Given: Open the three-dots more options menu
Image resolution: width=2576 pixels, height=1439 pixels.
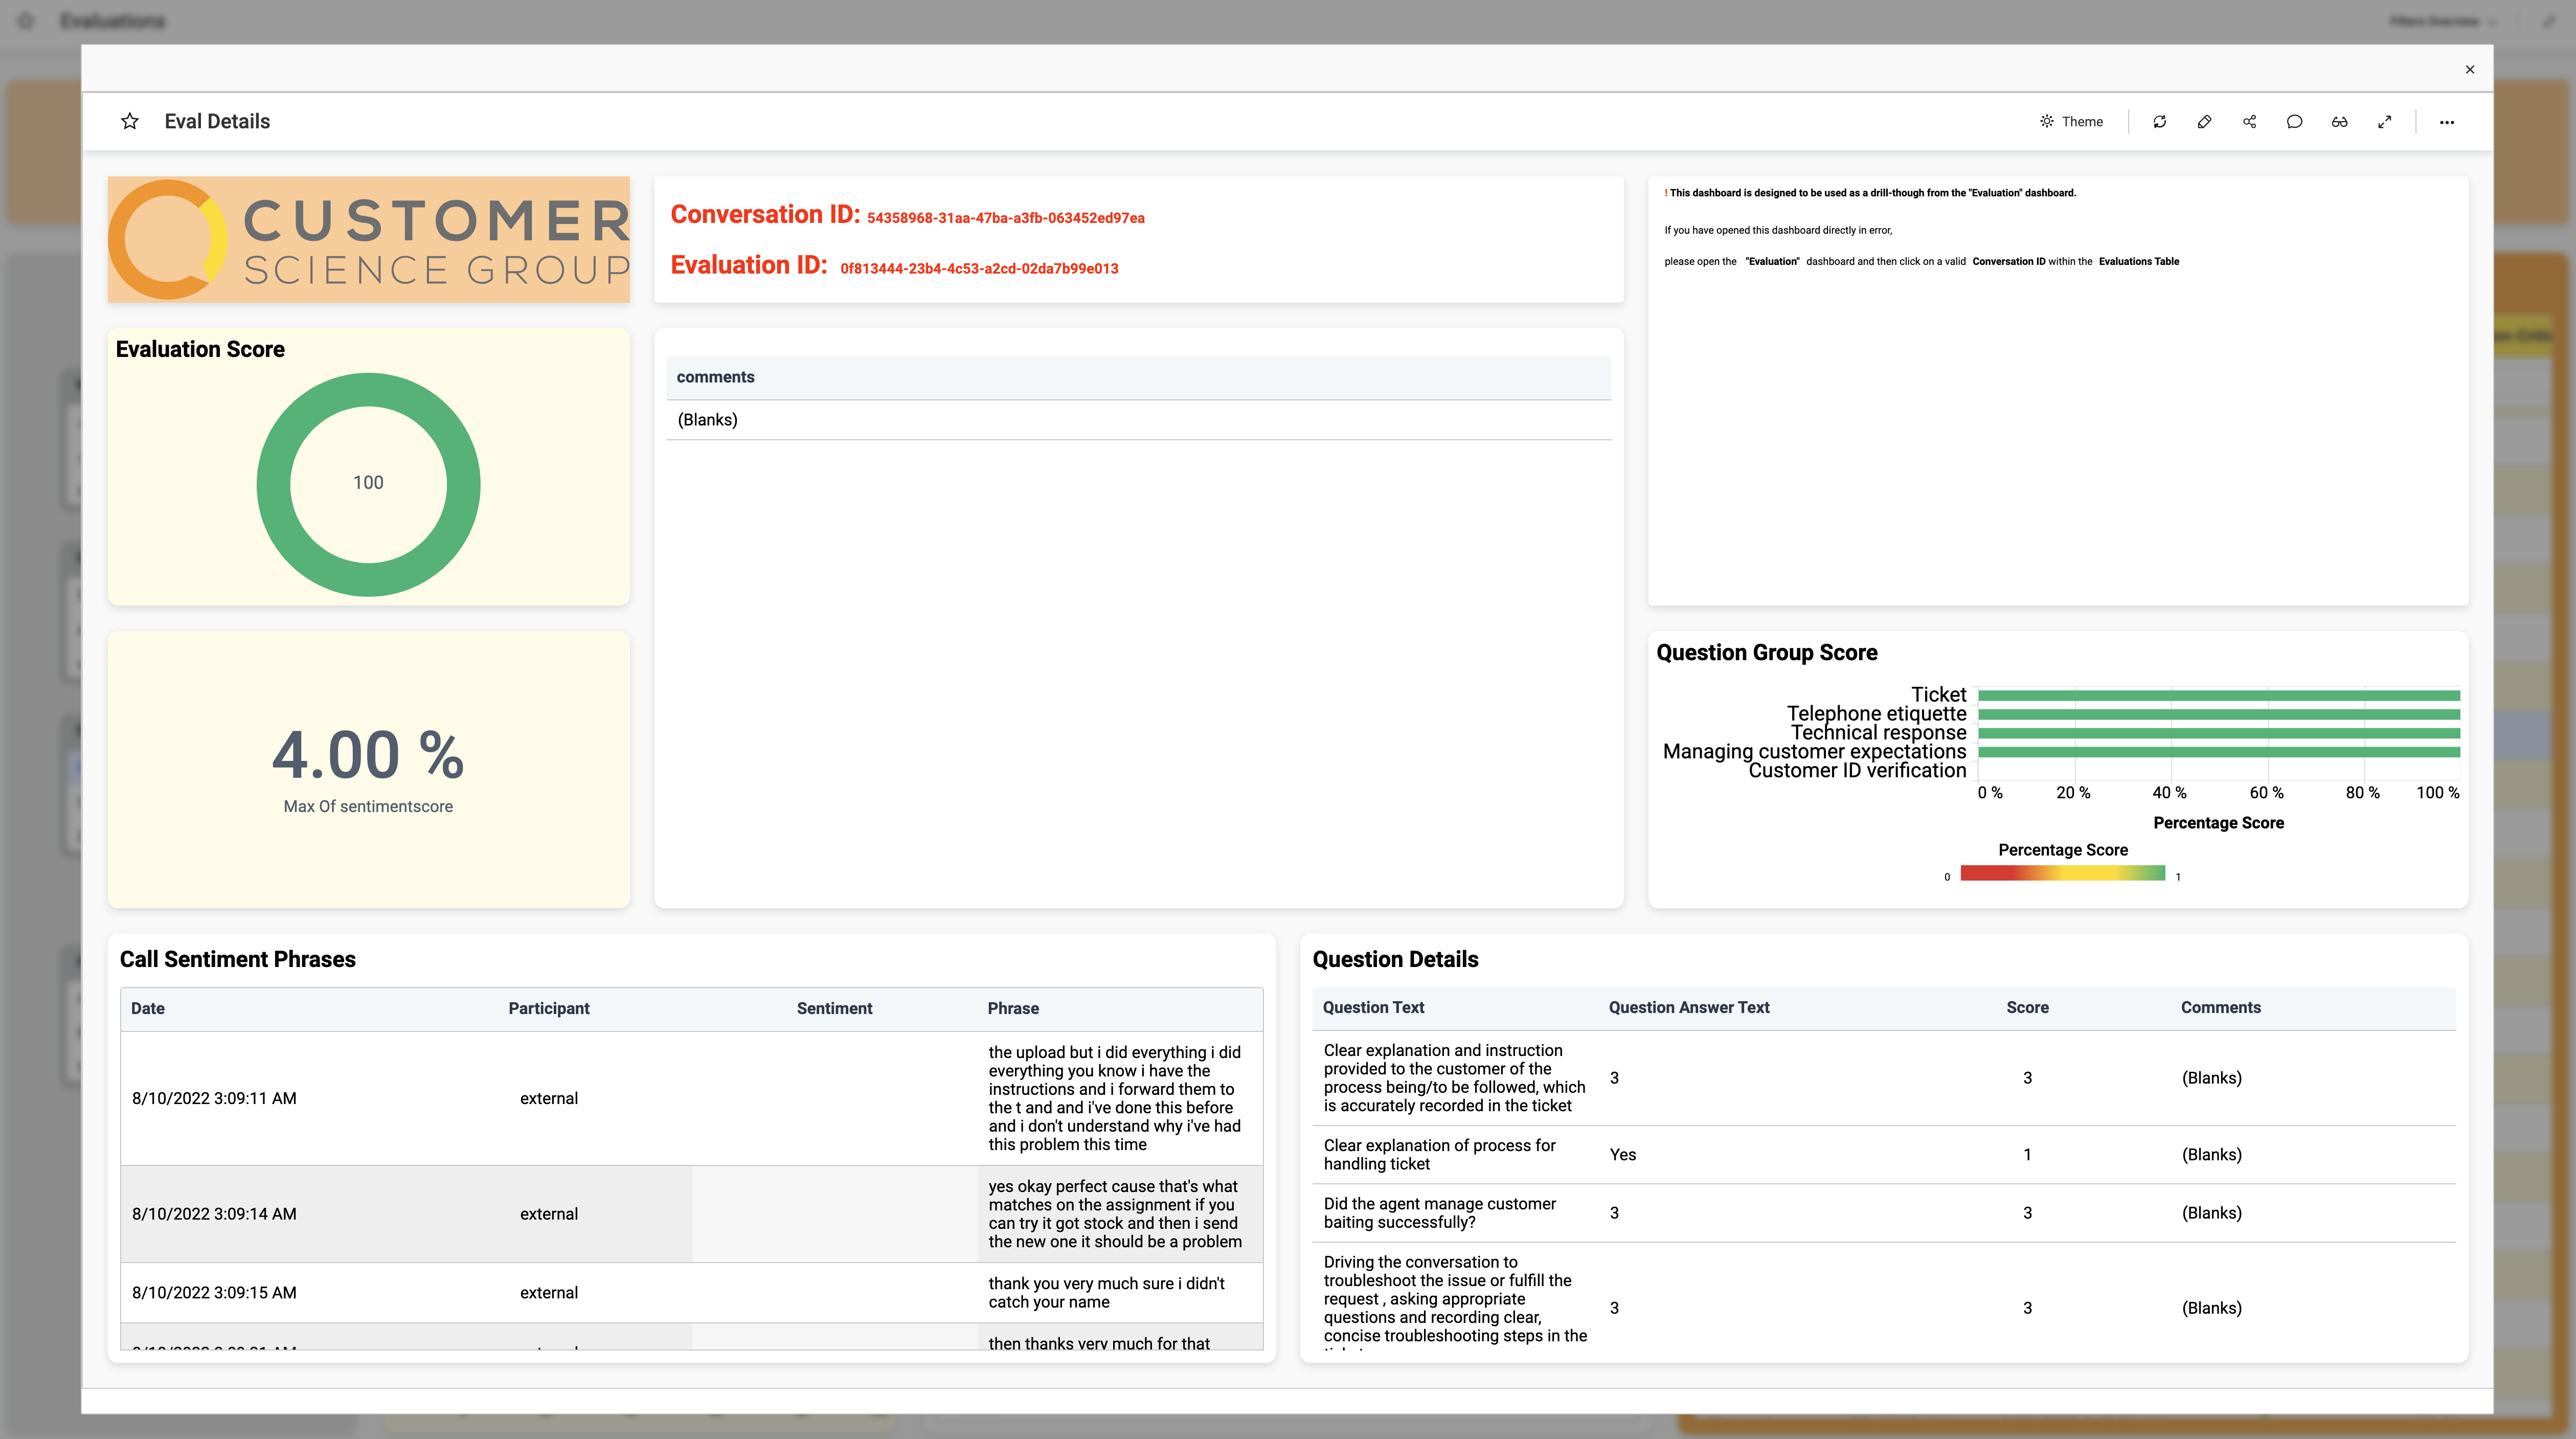Looking at the screenshot, I should (2447, 122).
